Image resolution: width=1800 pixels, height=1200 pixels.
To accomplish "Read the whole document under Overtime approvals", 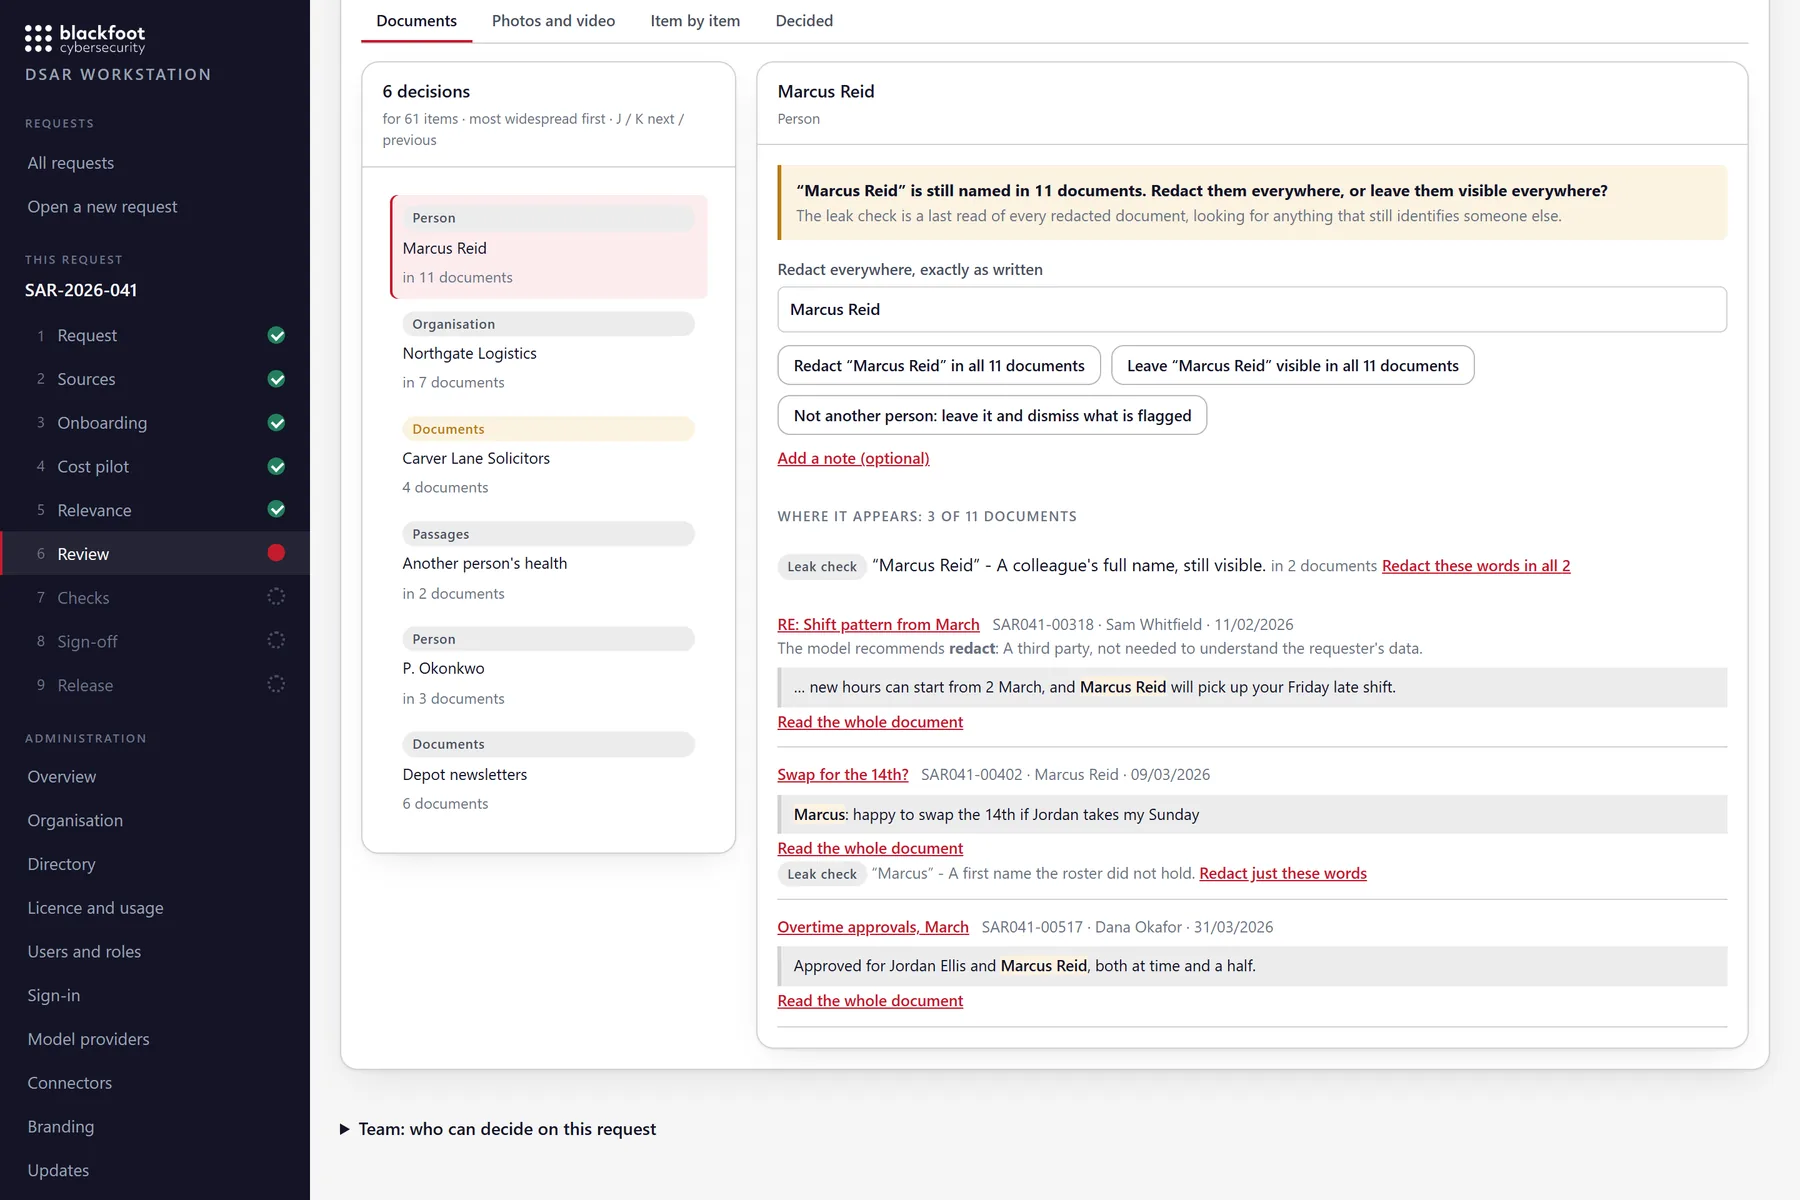I will click(x=870, y=1001).
